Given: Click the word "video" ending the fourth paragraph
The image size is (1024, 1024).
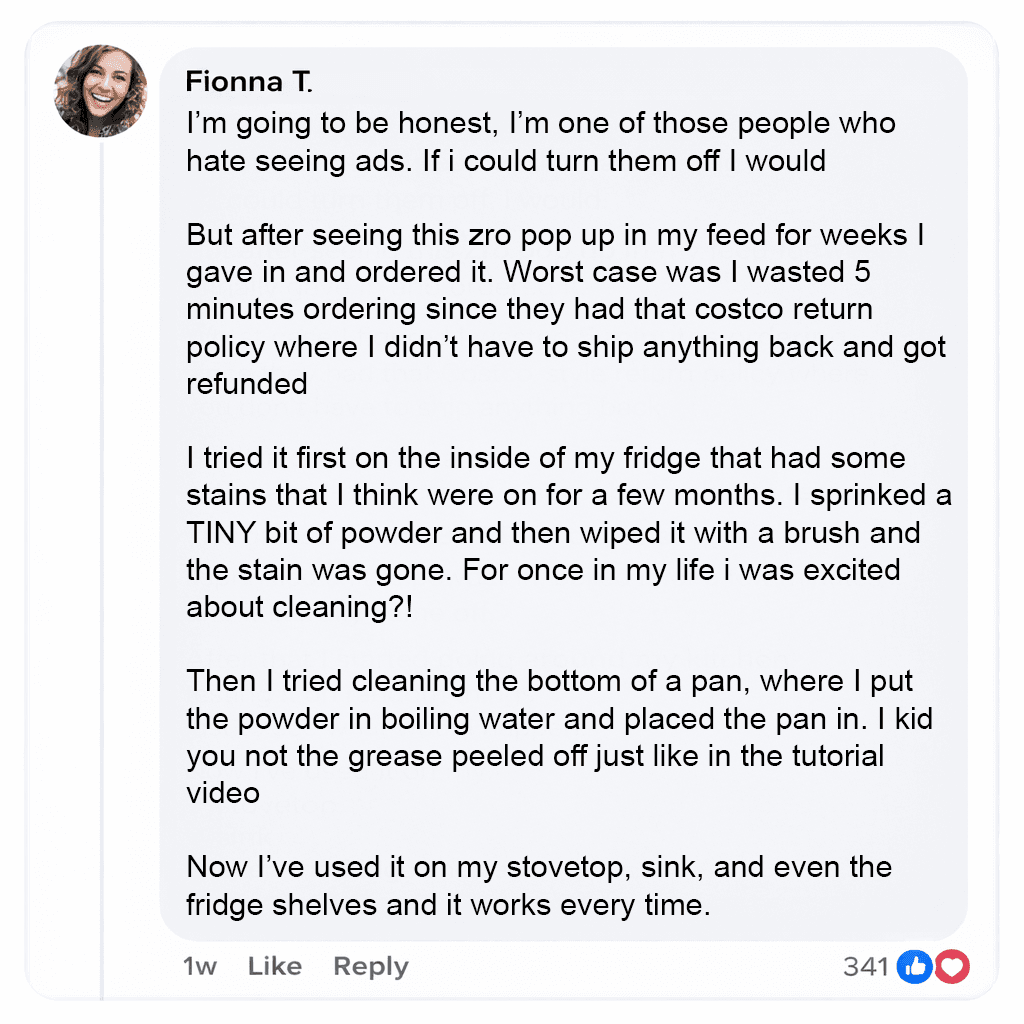Looking at the screenshot, I should pyautogui.click(x=223, y=792).
